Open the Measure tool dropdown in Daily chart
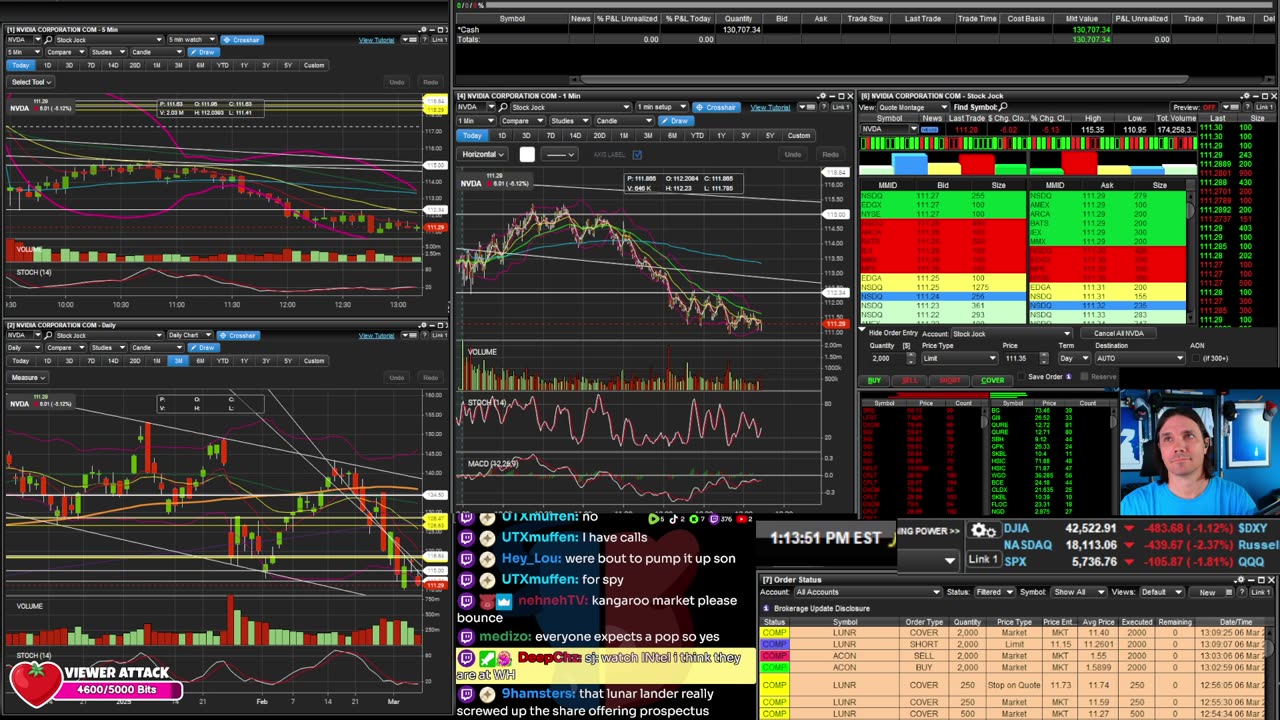This screenshot has height=720, width=1280. pyautogui.click(x=27, y=377)
